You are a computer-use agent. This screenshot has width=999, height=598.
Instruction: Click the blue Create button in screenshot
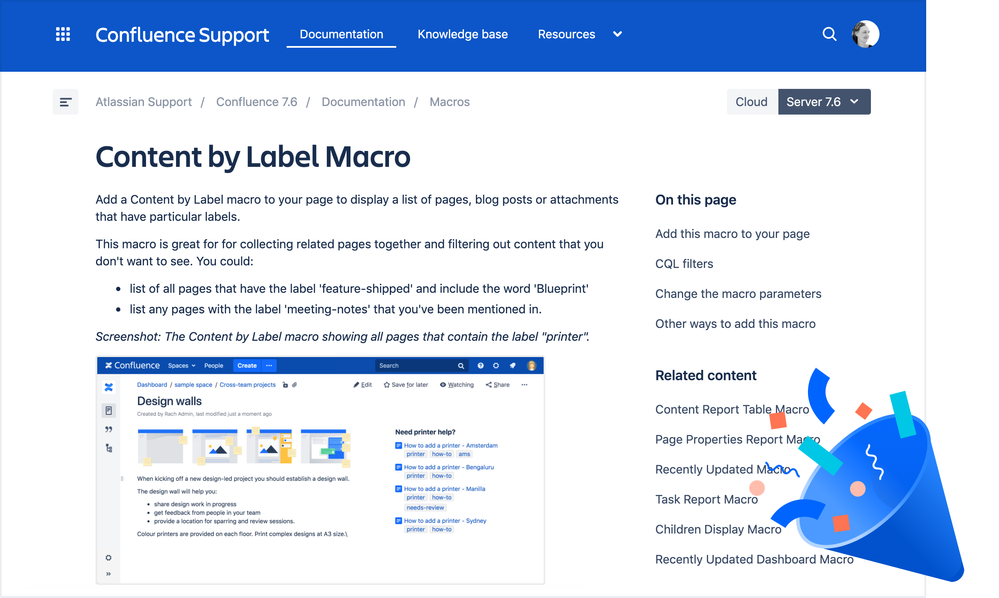(247, 366)
